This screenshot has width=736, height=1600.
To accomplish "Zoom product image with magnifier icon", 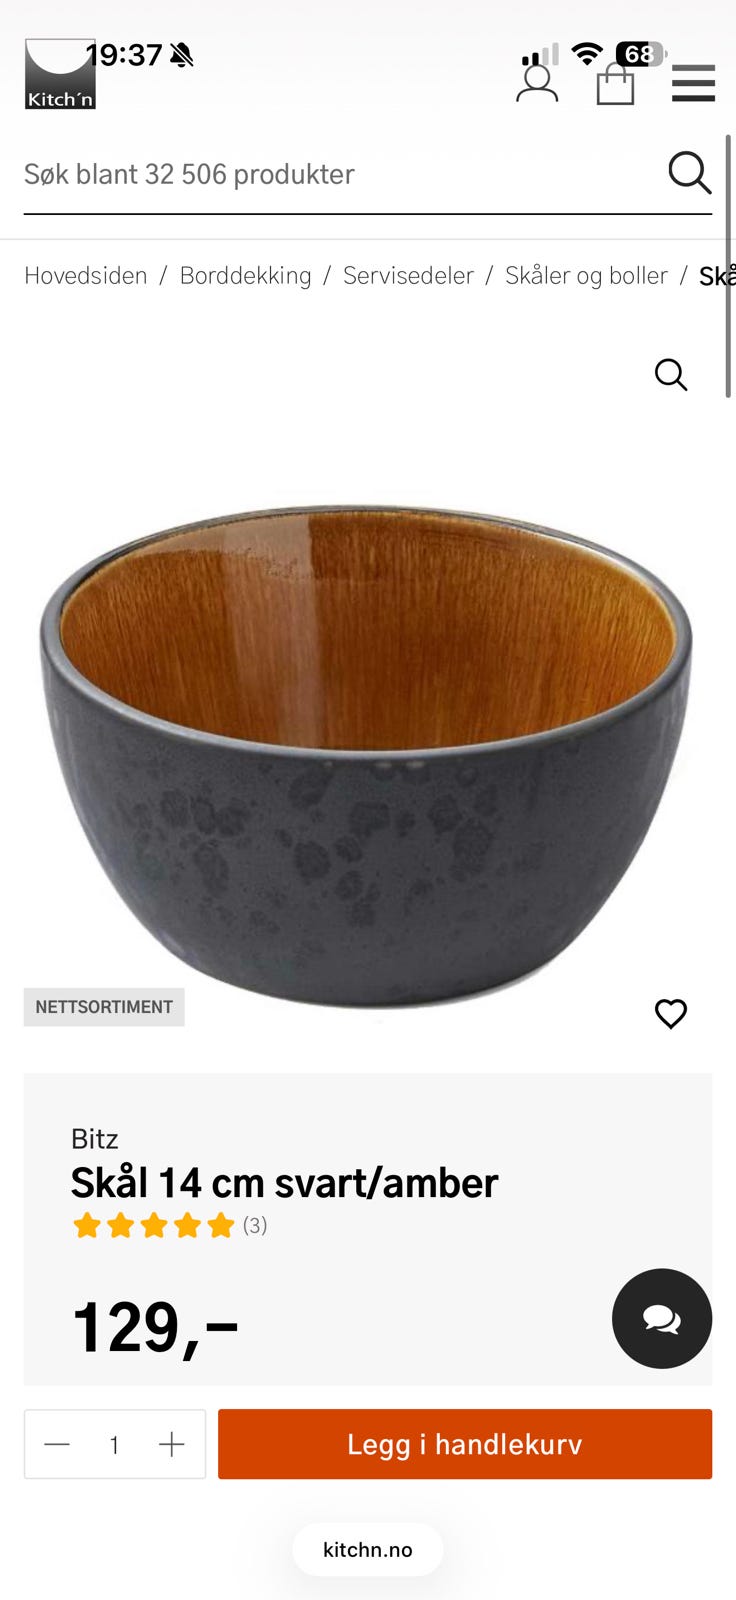I will coord(671,375).
